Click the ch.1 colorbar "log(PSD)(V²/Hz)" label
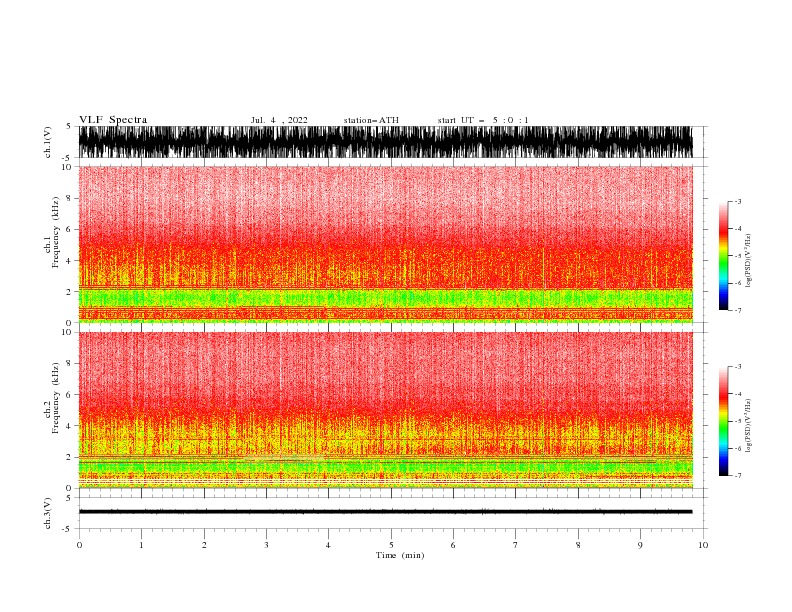792x612 pixels. coord(748,261)
